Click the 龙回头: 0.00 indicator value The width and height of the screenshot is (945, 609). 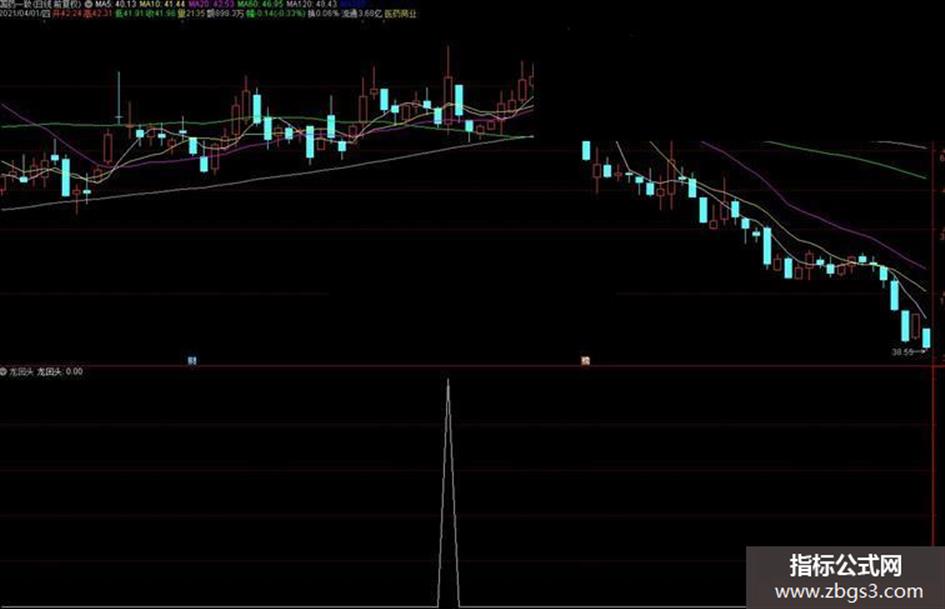coord(60,371)
